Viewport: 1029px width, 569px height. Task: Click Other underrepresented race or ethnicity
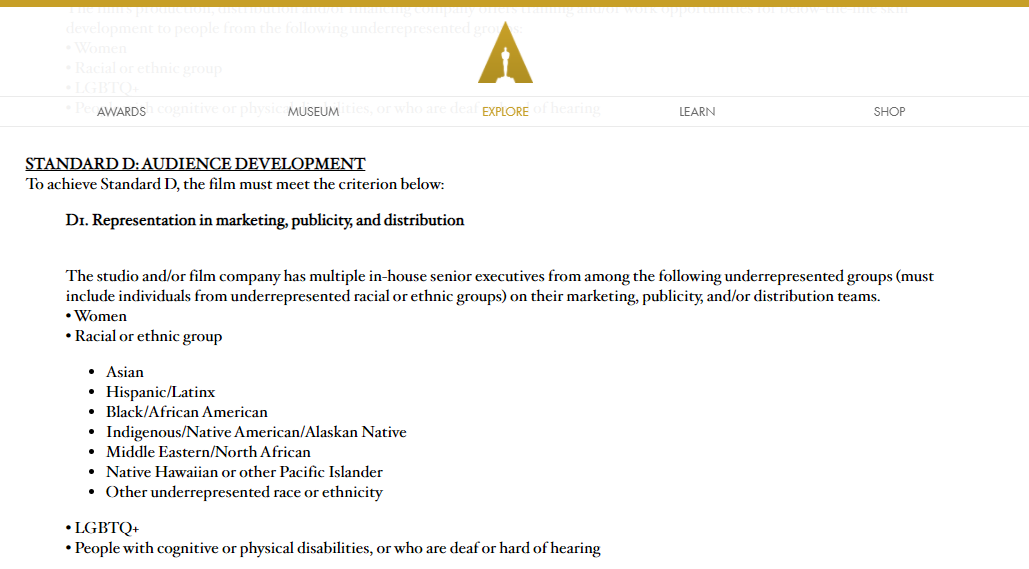pyautogui.click(x=244, y=492)
